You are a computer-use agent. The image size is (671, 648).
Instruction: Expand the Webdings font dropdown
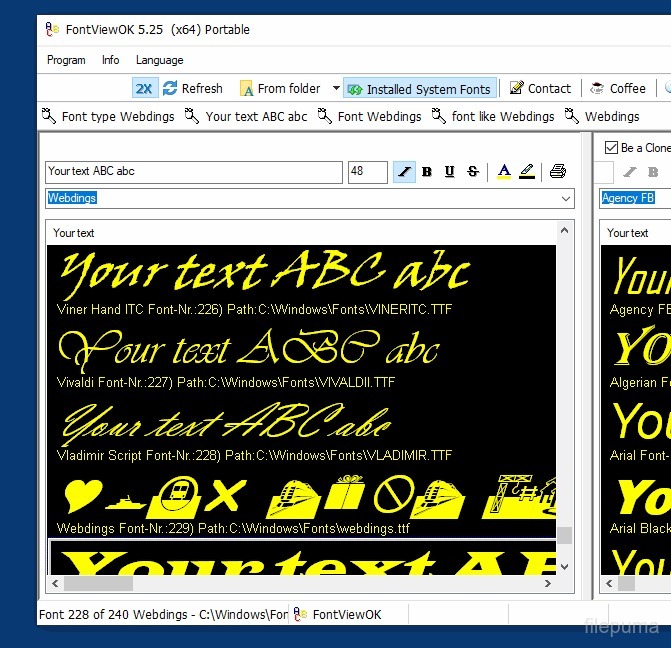click(567, 199)
